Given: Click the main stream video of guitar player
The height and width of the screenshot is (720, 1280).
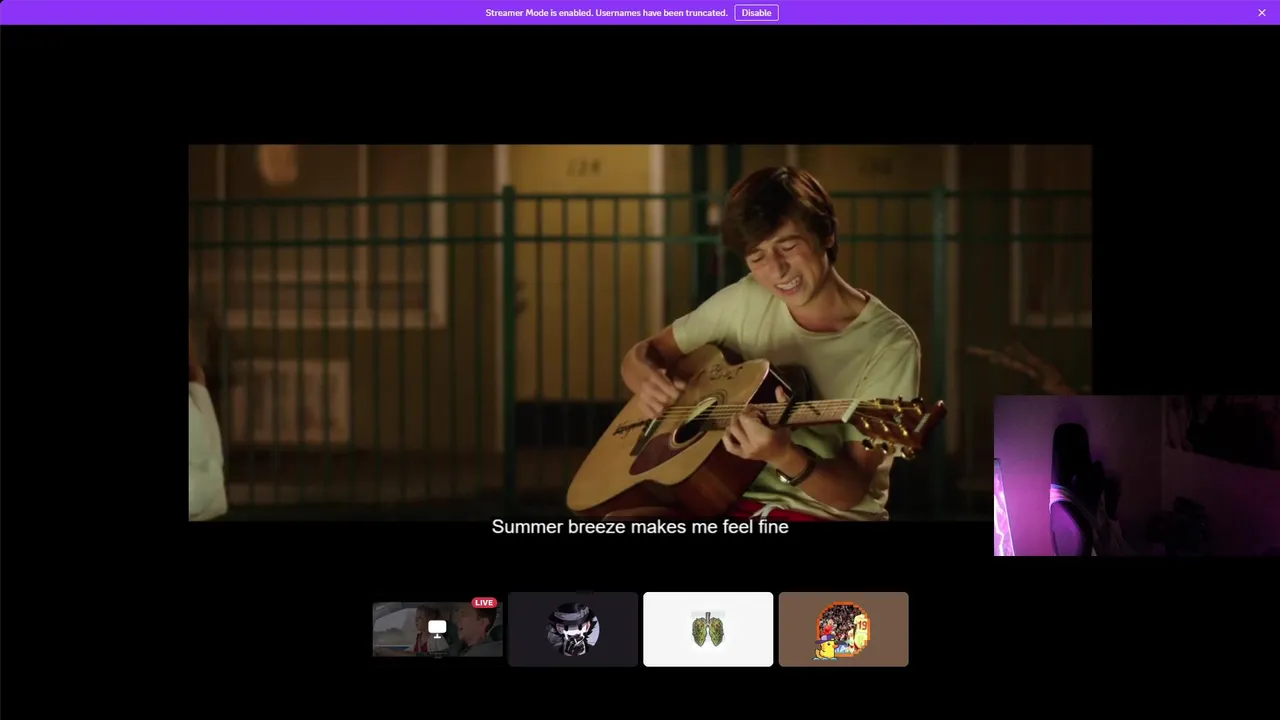Looking at the screenshot, I should 640,332.
